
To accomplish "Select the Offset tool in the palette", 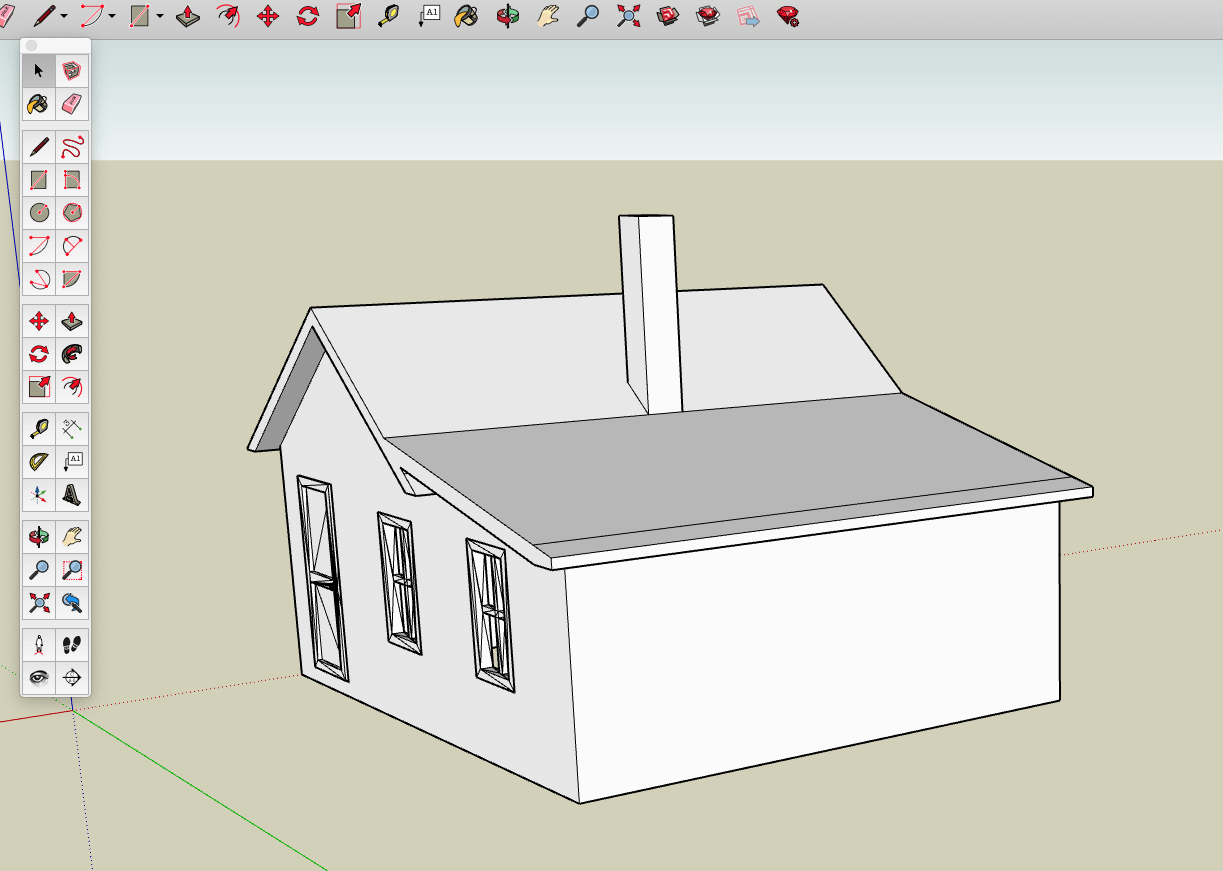I will 72,386.
